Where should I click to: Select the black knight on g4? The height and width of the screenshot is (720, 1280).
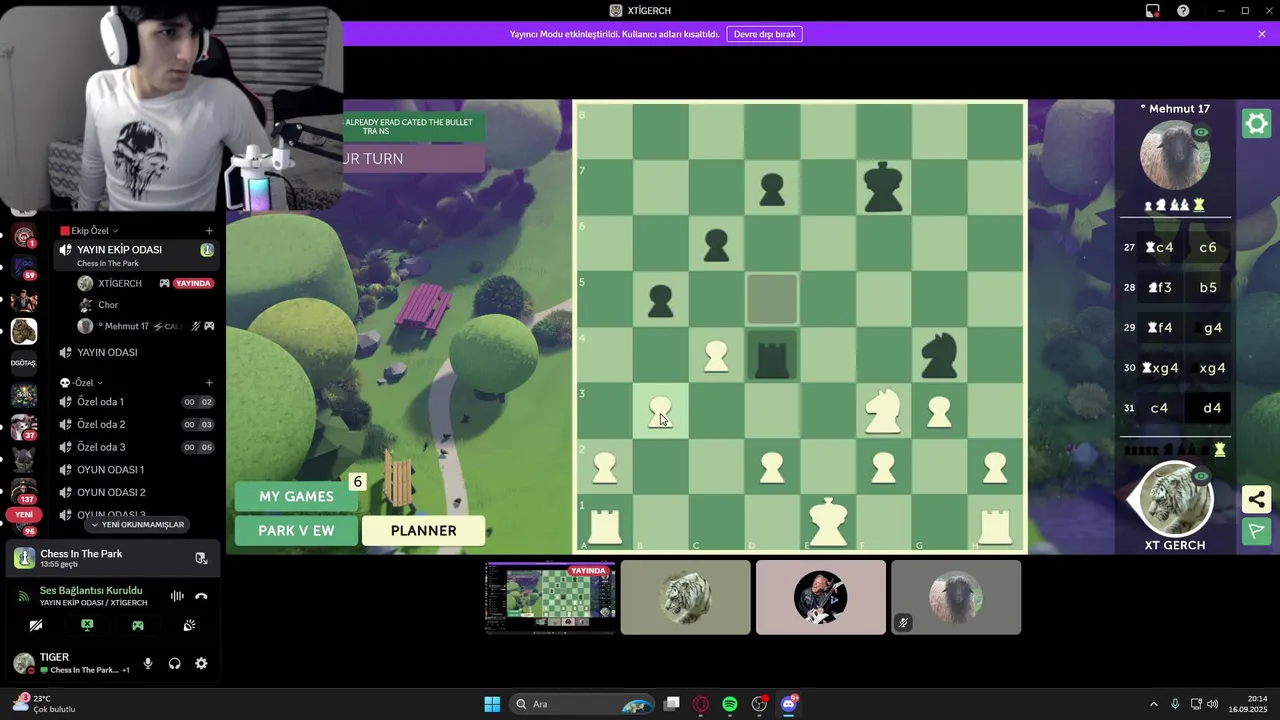tap(939, 355)
